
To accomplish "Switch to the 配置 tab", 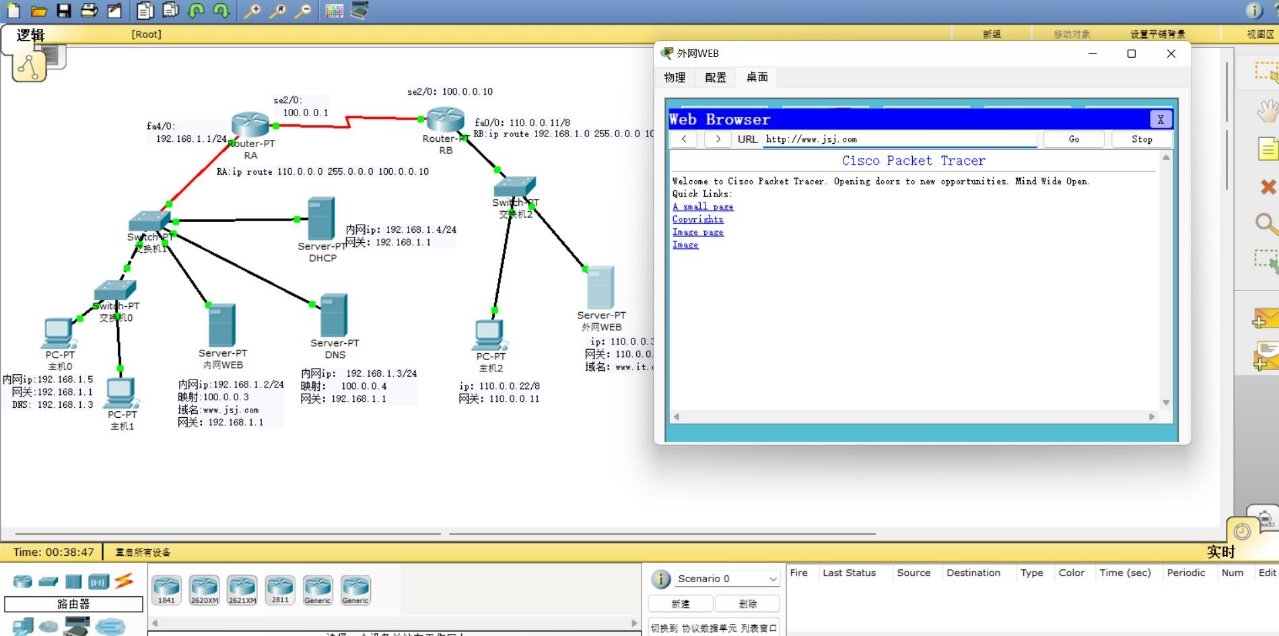I will (x=716, y=77).
